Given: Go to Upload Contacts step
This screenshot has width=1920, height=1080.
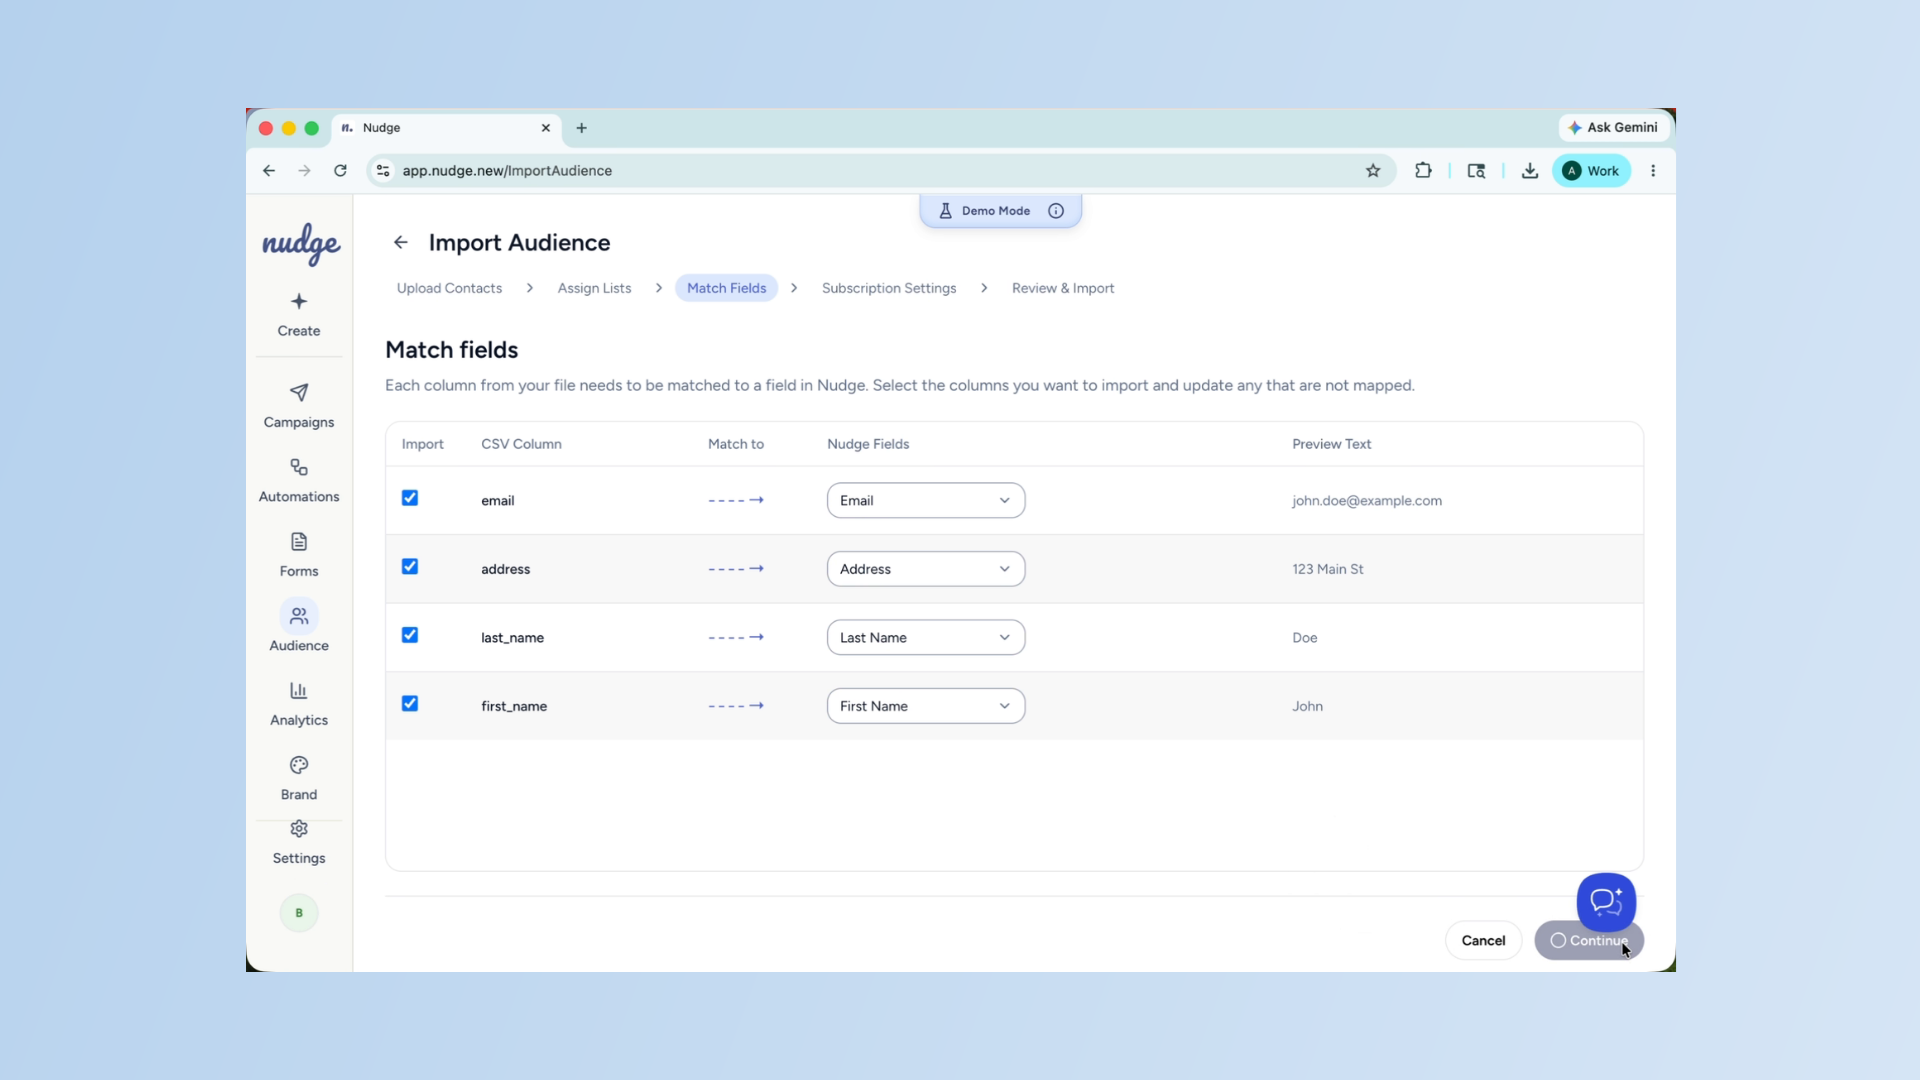Looking at the screenshot, I should [449, 288].
